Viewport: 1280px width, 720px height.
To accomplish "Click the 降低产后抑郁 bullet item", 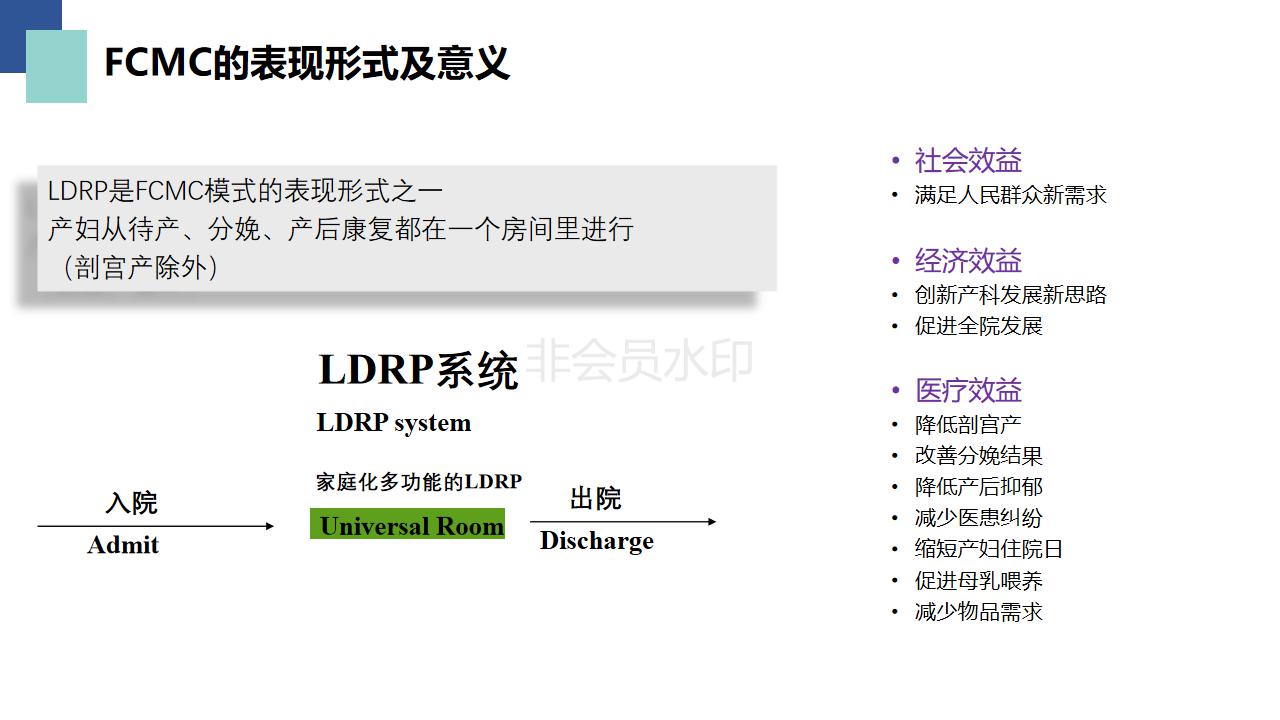I will coord(978,487).
